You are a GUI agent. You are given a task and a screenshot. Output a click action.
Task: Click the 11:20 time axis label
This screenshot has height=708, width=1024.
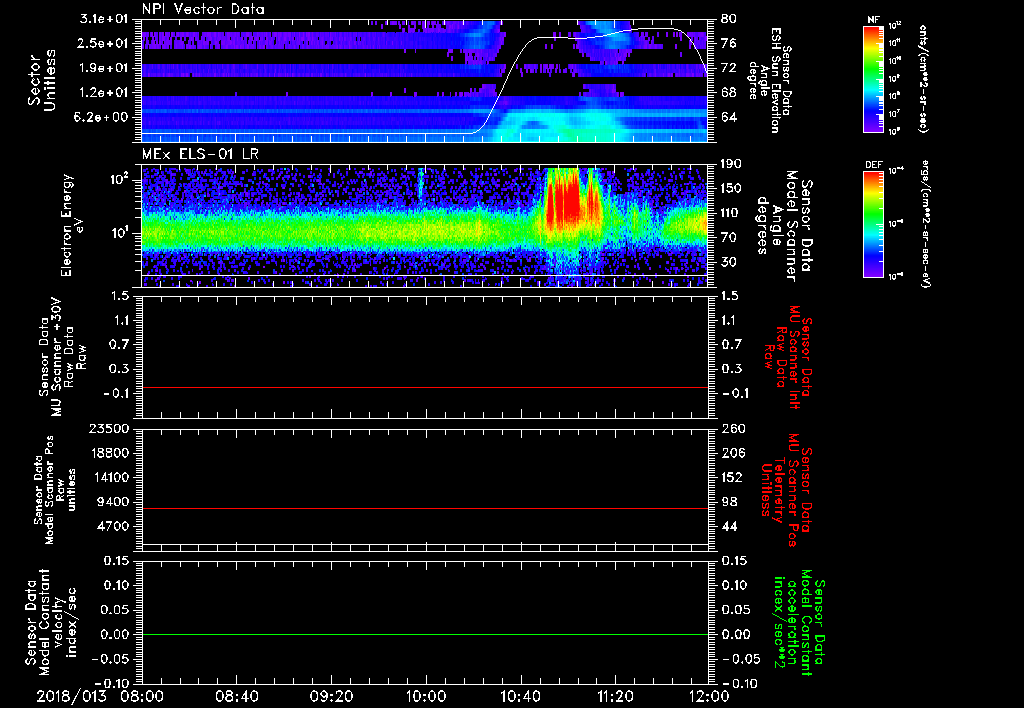(615, 696)
